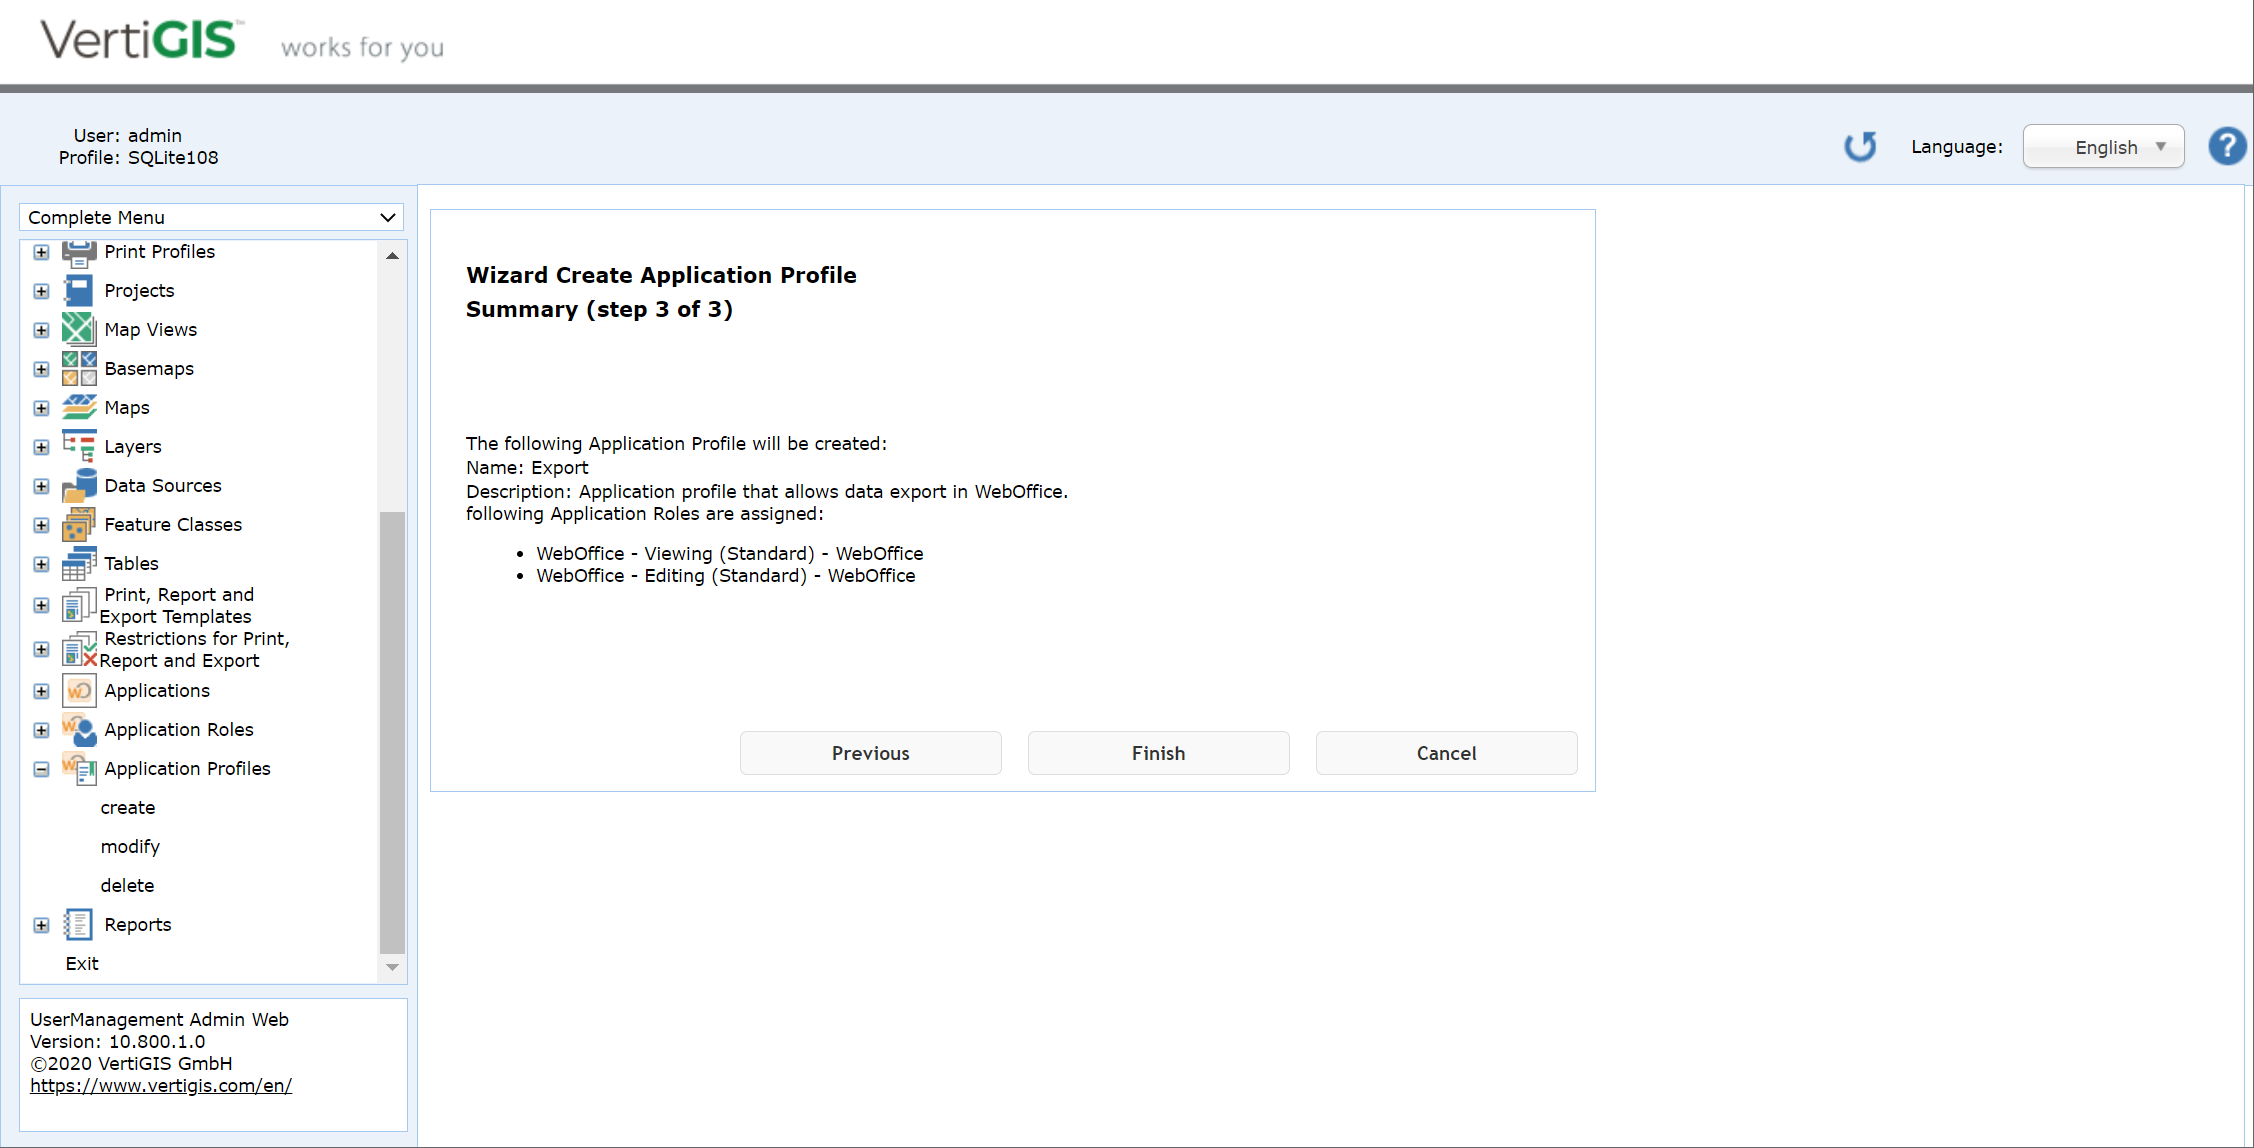Click the Data Sources database icon
2254x1148 pixels.
point(79,485)
